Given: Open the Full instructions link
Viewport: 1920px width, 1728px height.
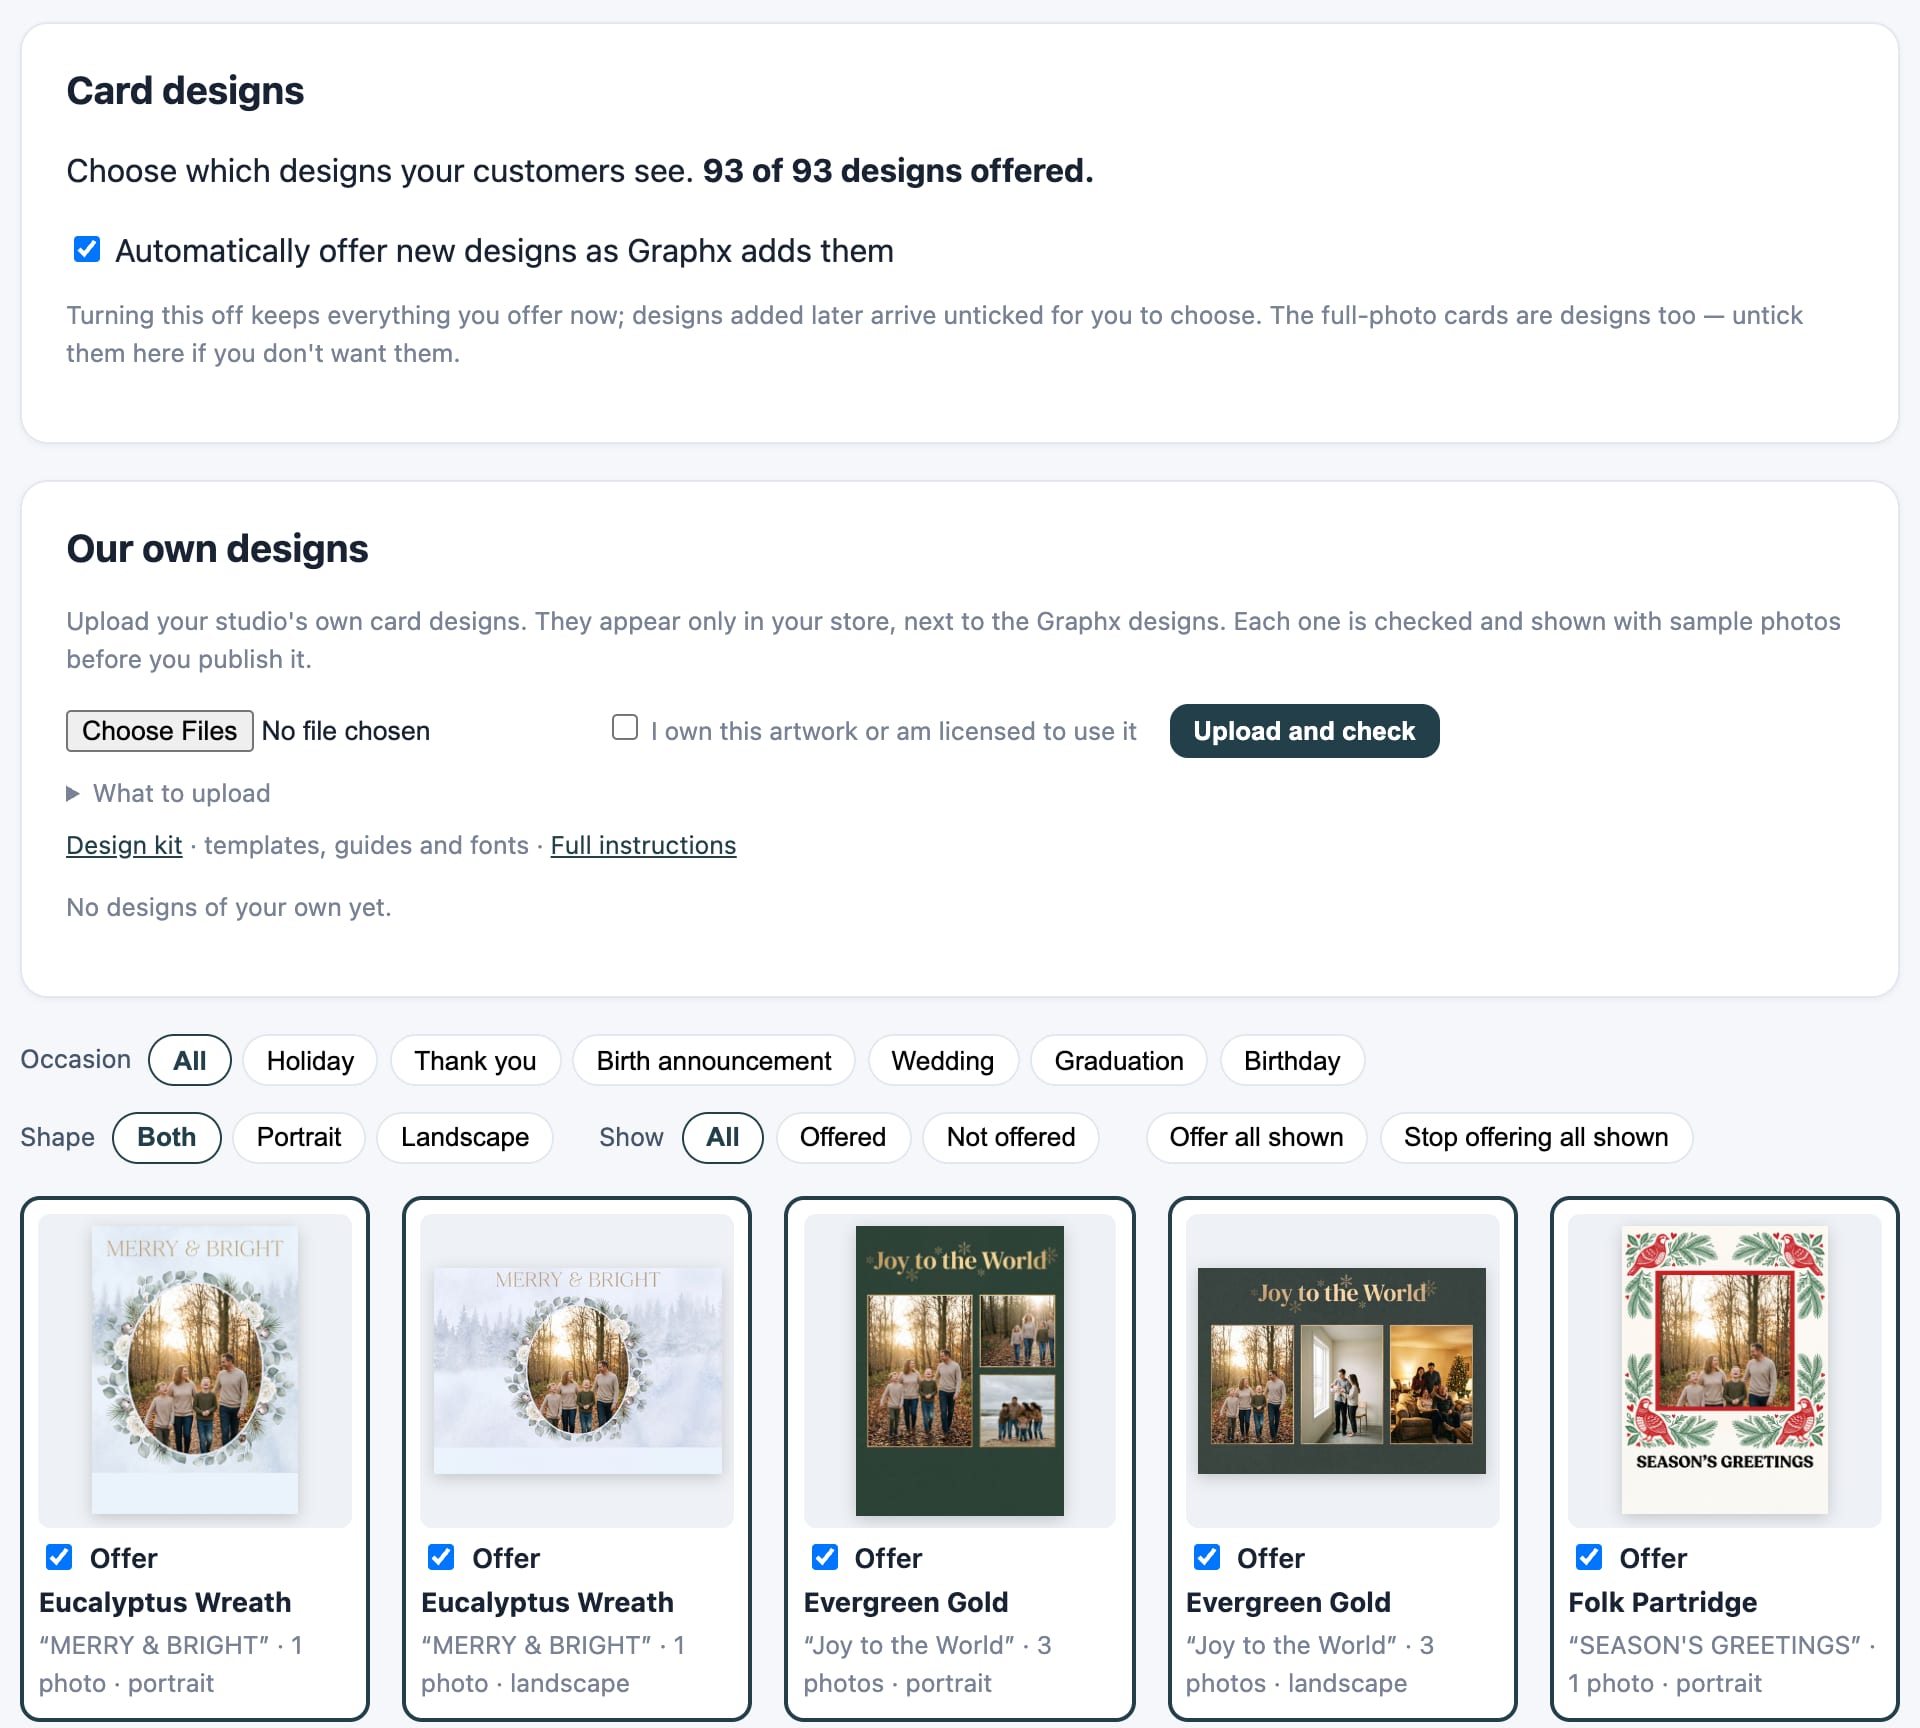Looking at the screenshot, I should [x=643, y=845].
